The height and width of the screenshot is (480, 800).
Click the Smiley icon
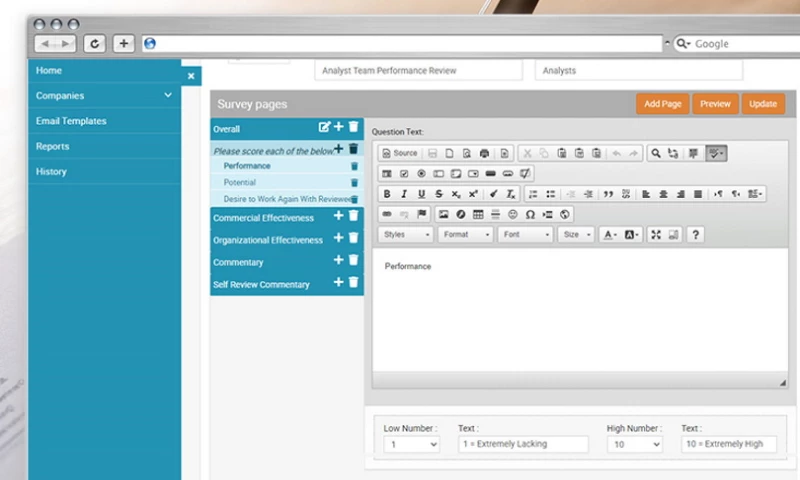(x=513, y=214)
